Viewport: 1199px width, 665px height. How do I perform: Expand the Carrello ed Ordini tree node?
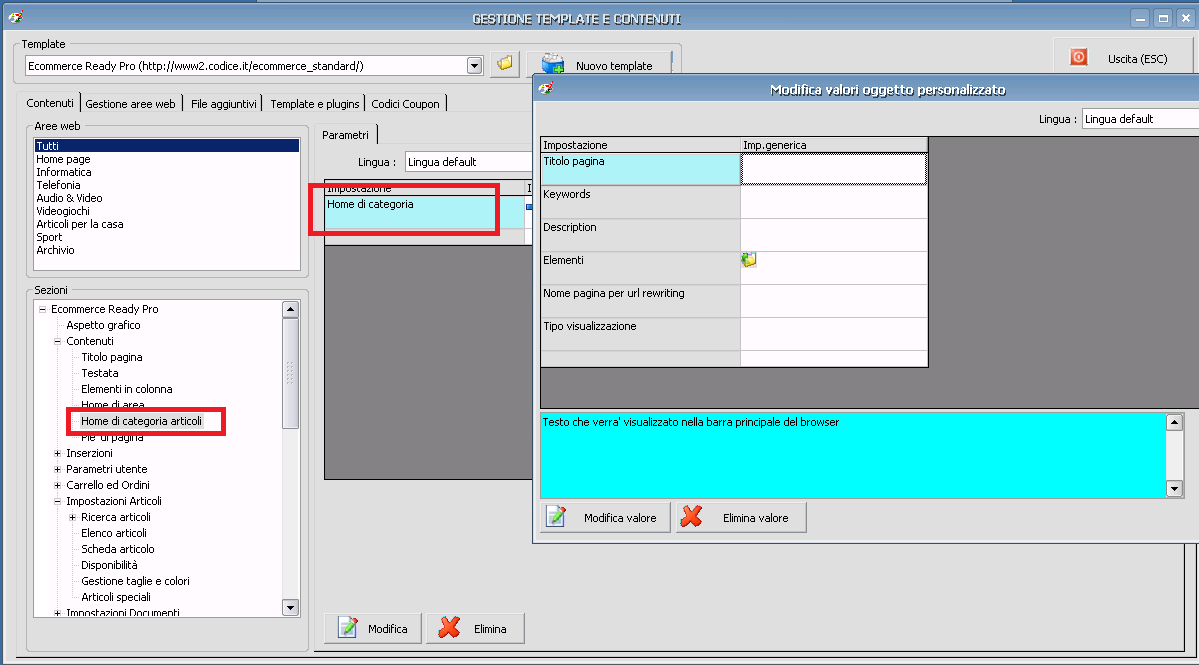click(57, 485)
